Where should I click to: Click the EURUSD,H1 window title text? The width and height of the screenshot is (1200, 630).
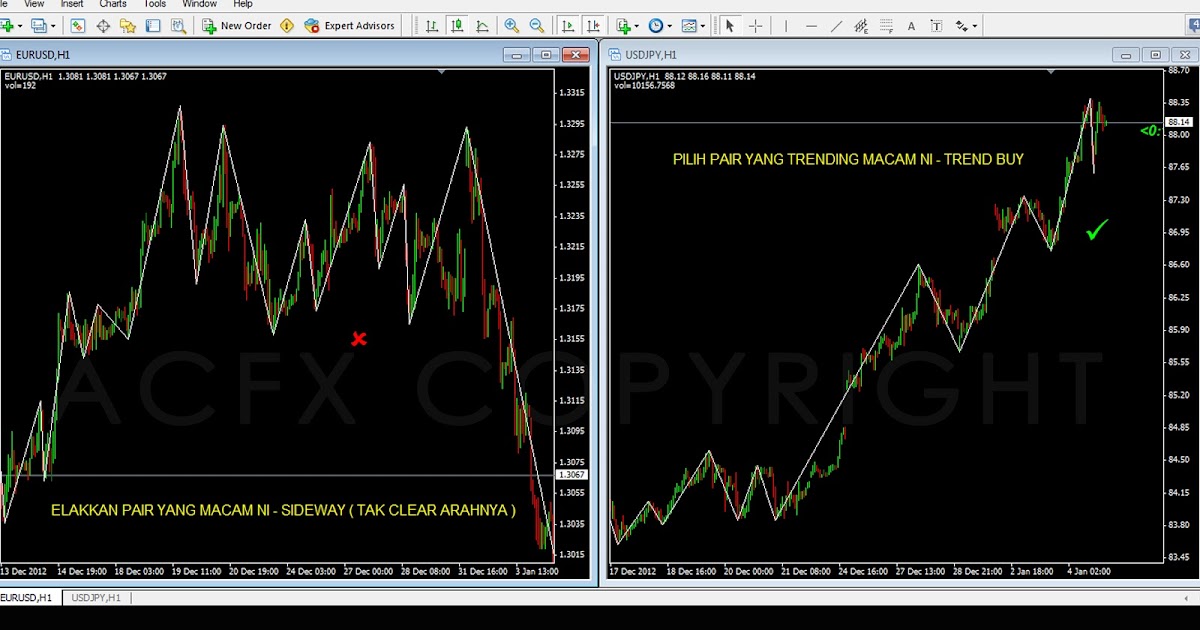coord(43,55)
